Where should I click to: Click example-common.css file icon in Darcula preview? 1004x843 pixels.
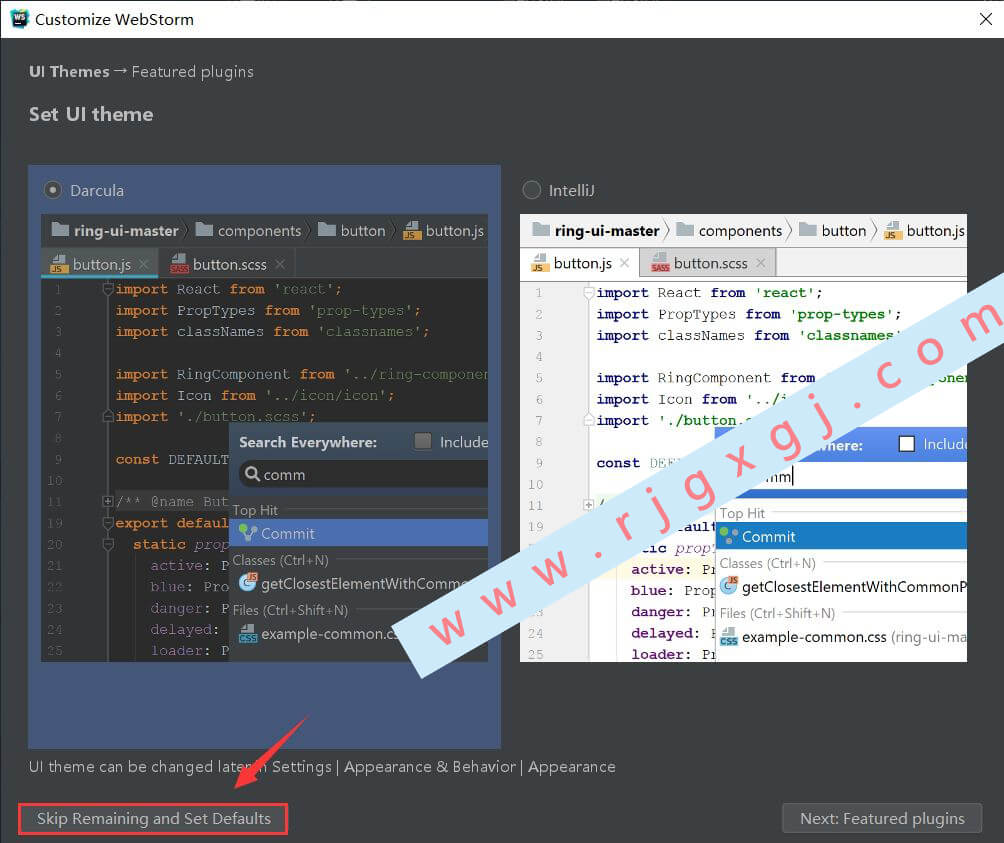pos(248,634)
